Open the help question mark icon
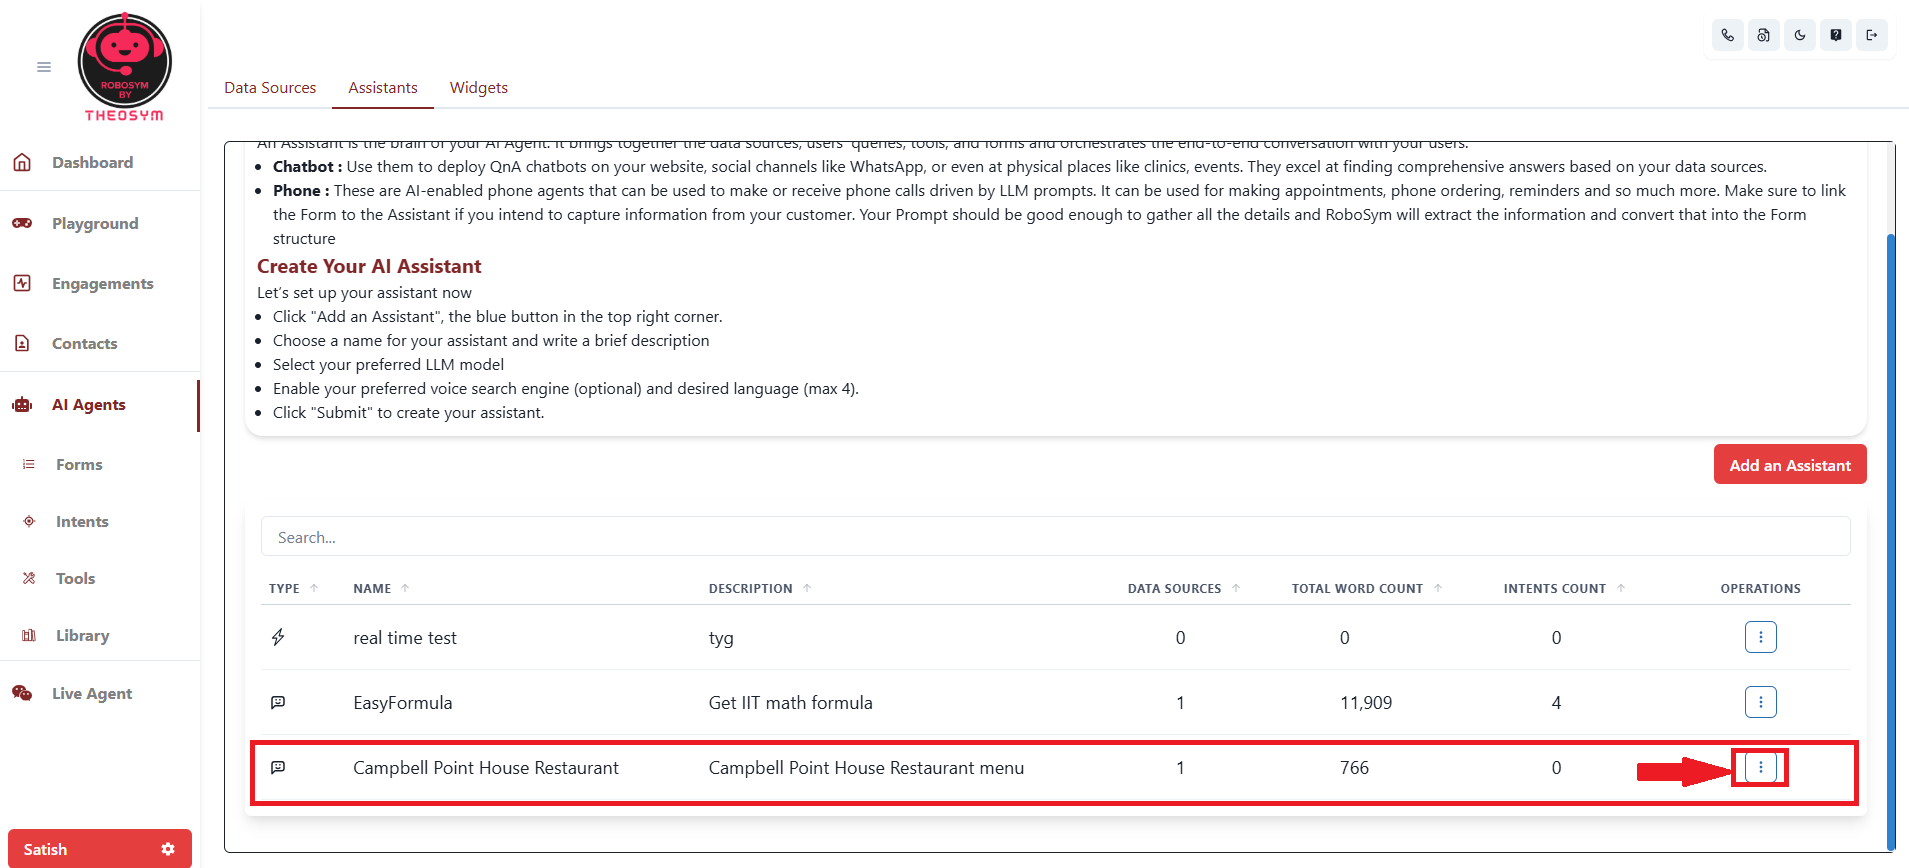This screenshot has width=1909, height=868. coord(1835,35)
